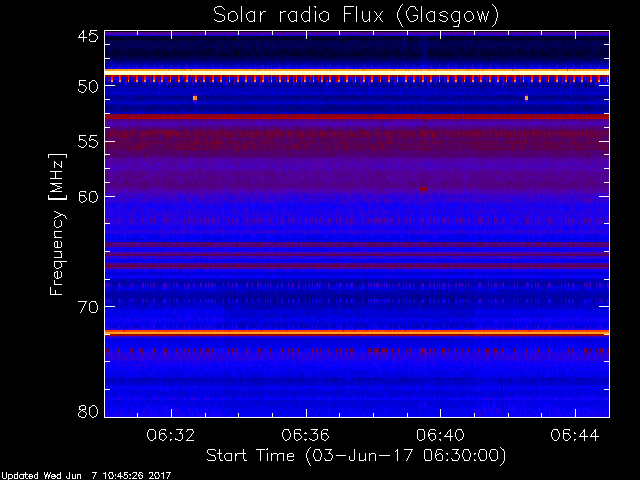Select the 'Frequency [MHz]' axis label
The image size is (640, 480).
[57, 224]
